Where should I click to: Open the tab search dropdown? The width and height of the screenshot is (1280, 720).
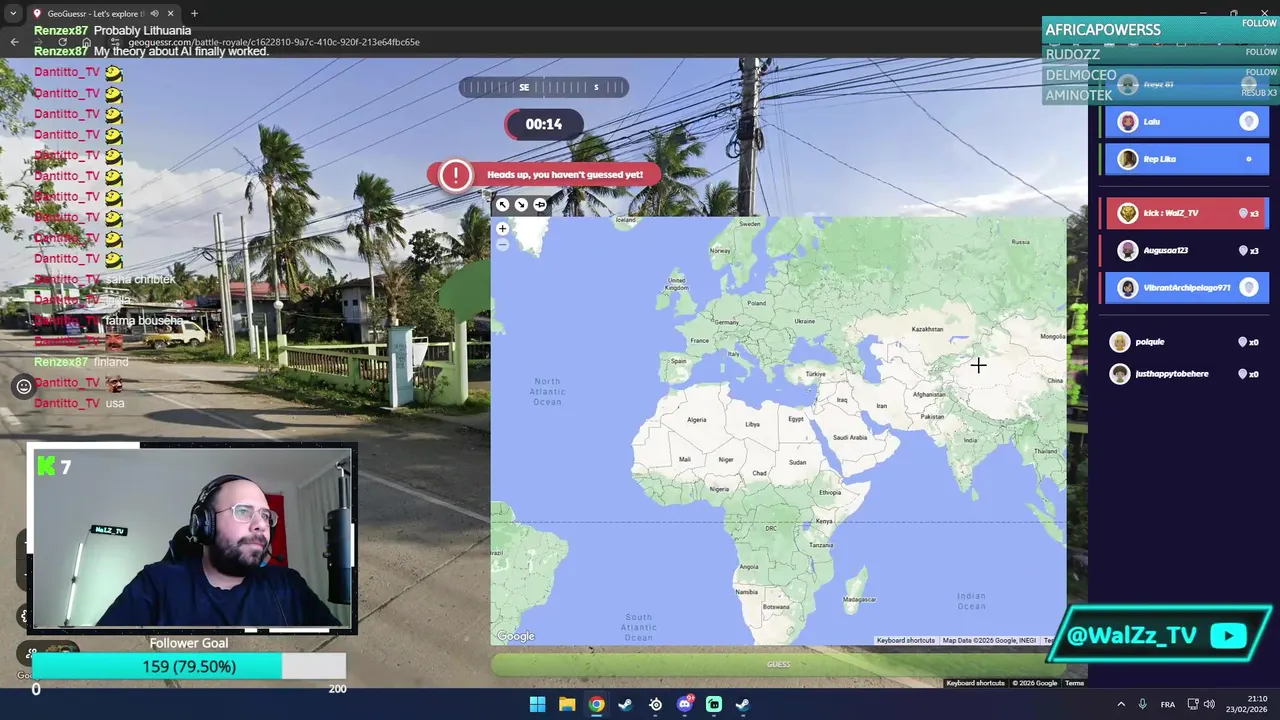(13, 13)
